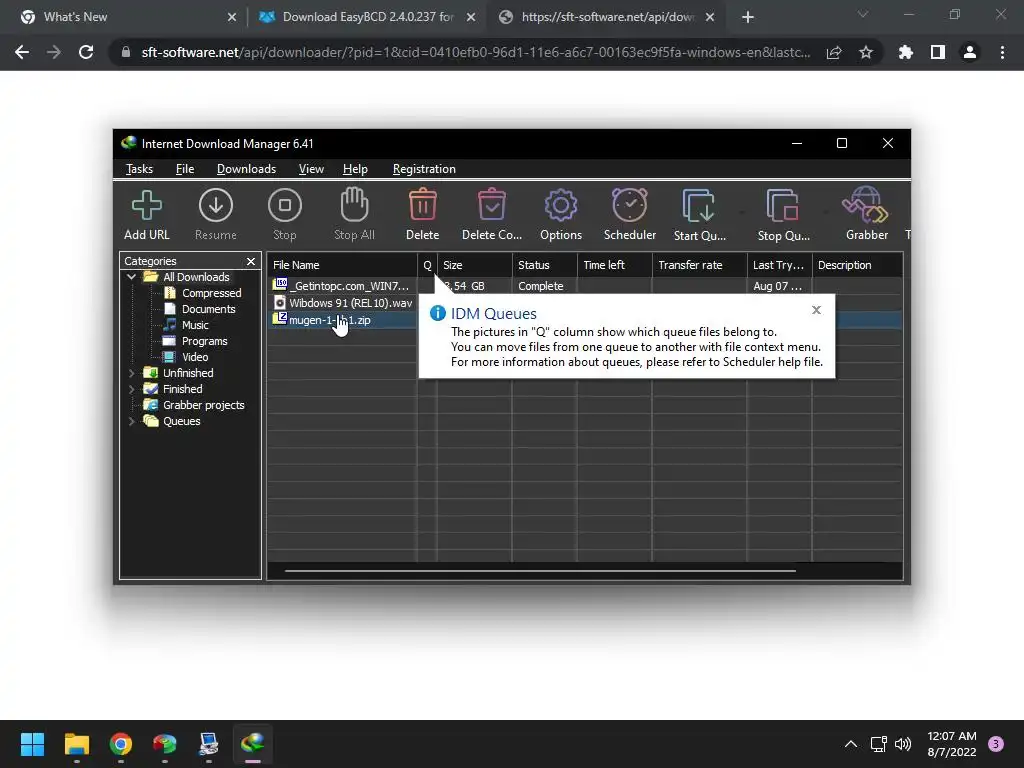Select the Finished category label
Viewport: 1024px width, 768px height.
pos(182,389)
